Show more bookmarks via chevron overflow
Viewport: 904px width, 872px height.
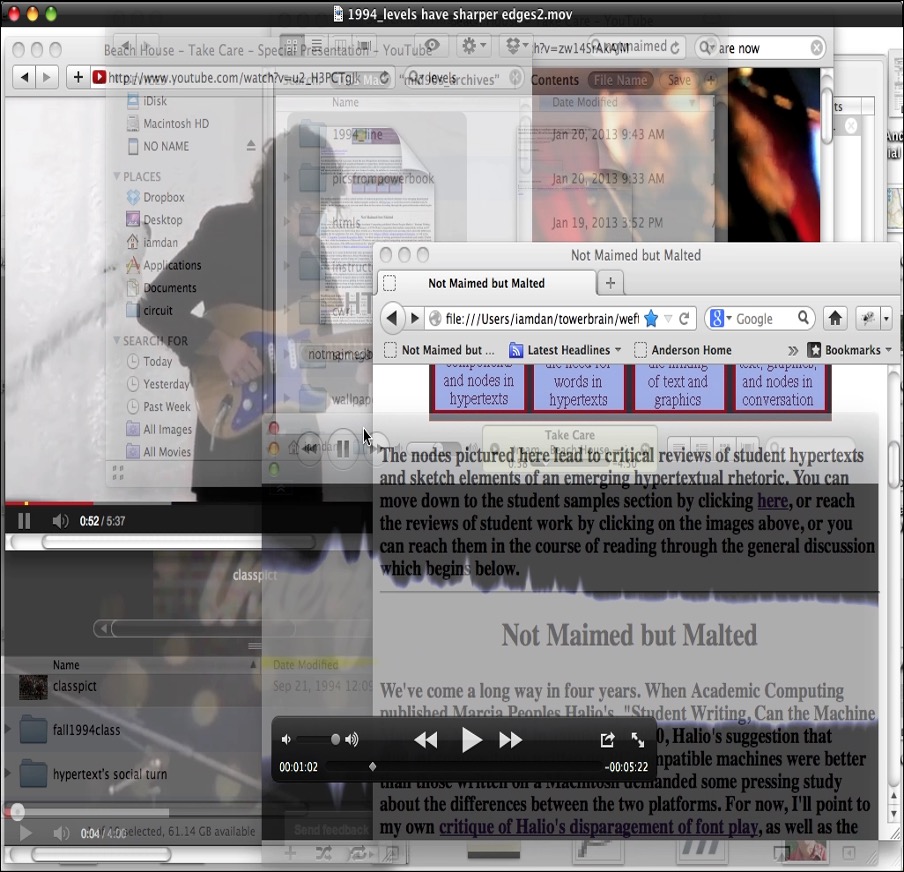(x=793, y=350)
